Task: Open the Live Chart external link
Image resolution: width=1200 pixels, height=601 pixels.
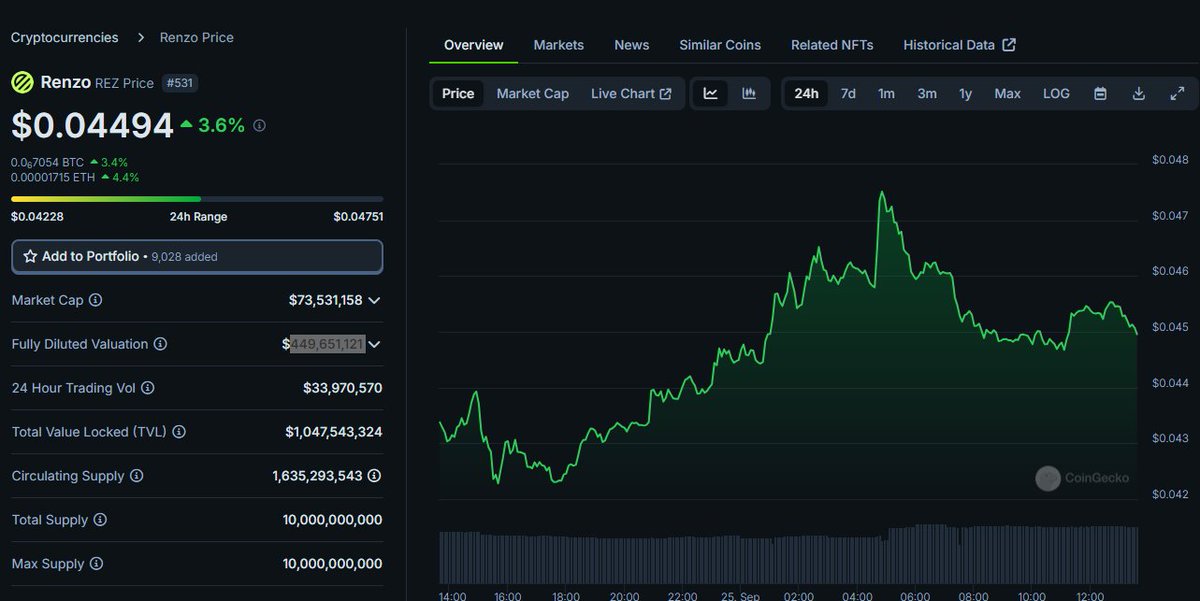Action: (631, 93)
